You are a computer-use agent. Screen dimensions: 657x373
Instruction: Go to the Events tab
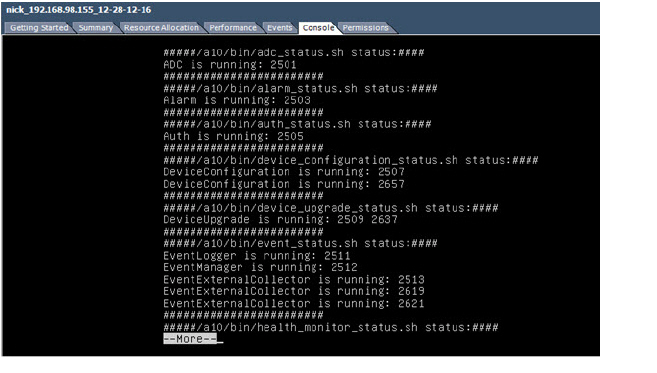pyautogui.click(x=279, y=28)
